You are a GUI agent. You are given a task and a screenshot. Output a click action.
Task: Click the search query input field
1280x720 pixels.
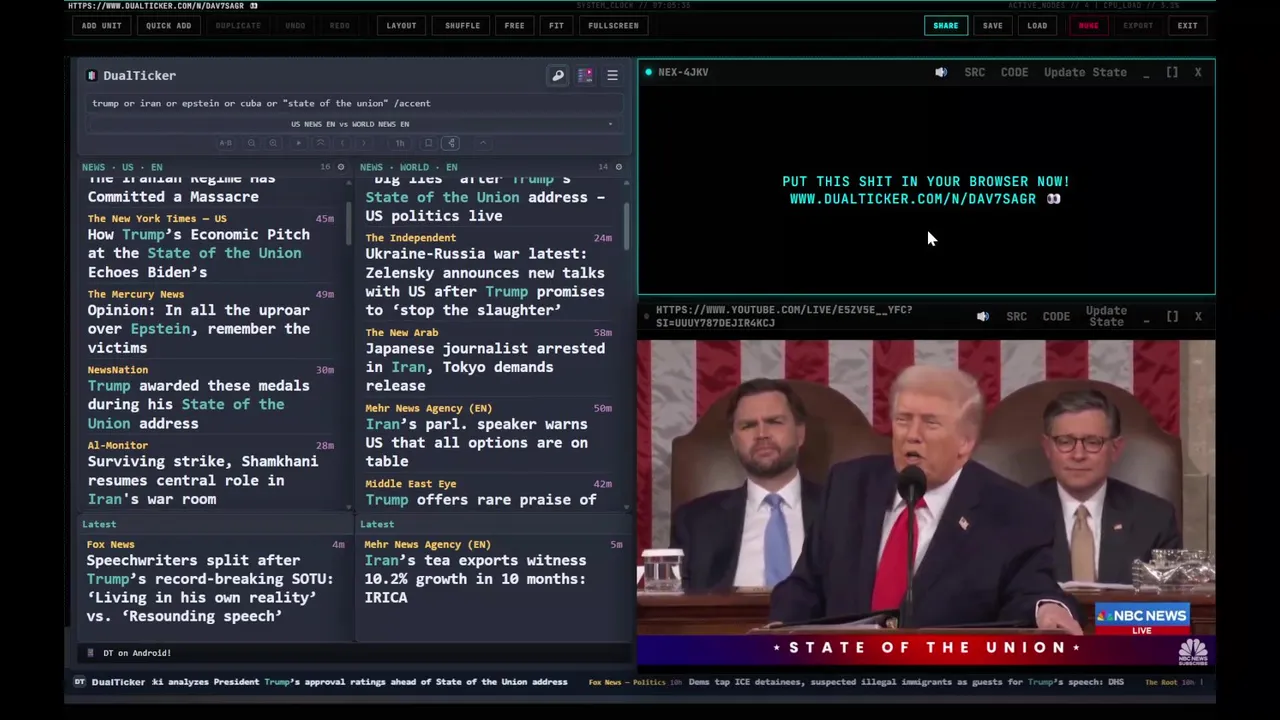coord(355,103)
